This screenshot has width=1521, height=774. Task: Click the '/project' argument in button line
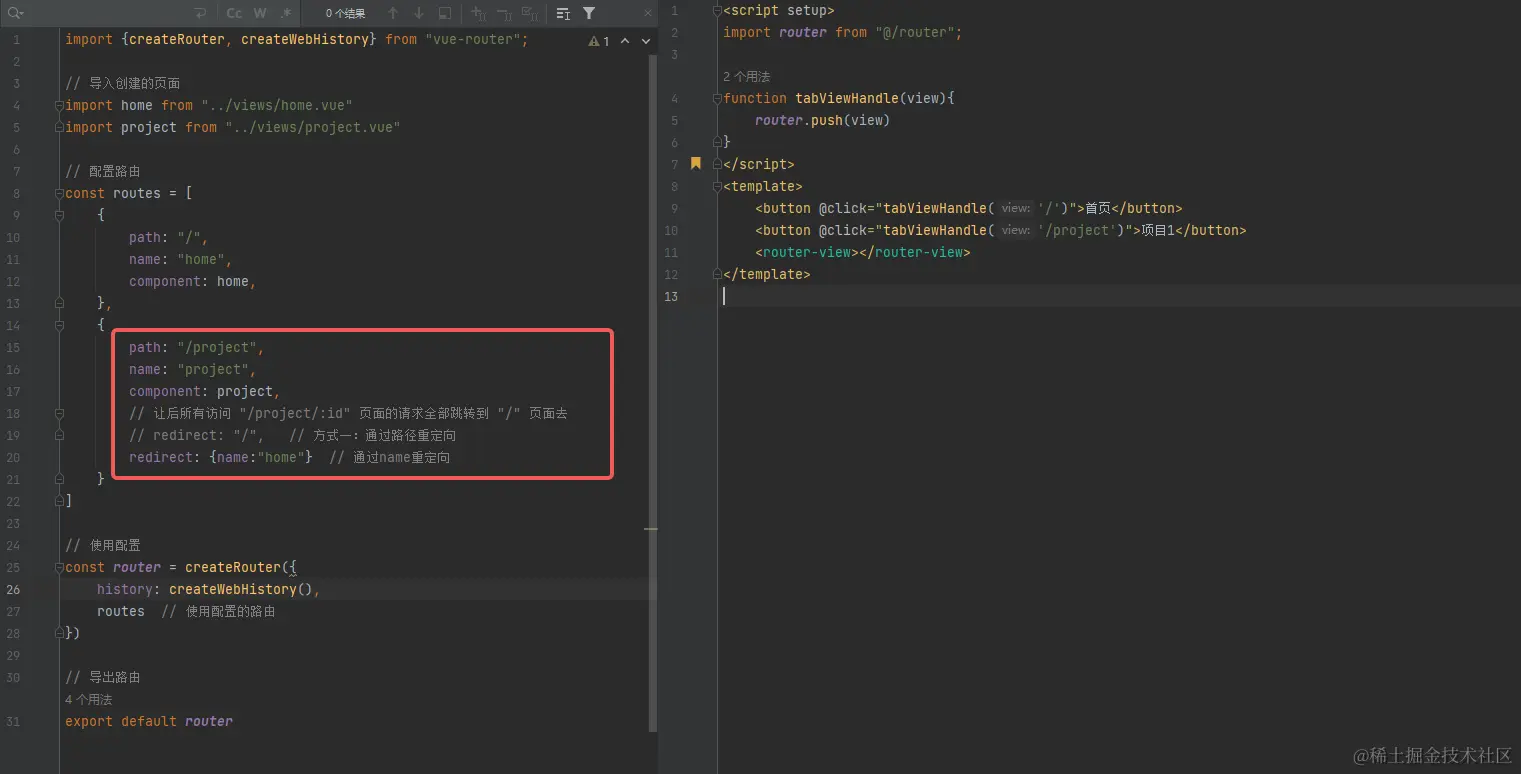click(x=1075, y=230)
